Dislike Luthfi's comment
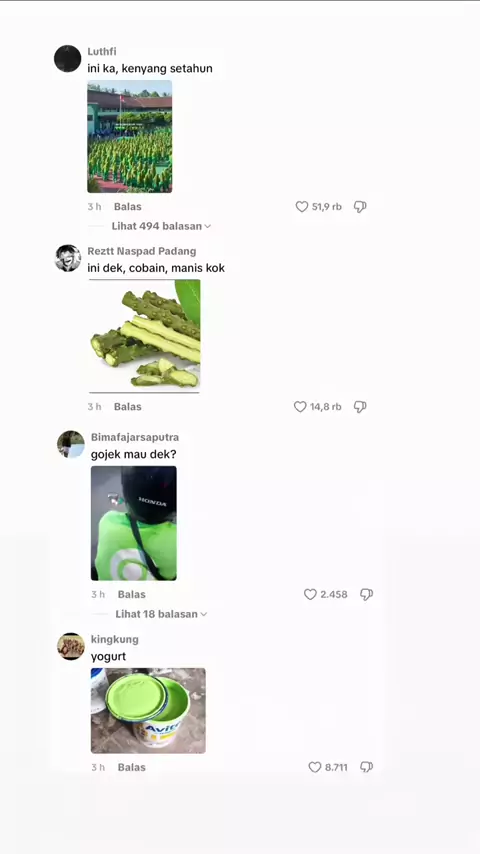Screen dimensions: 480x854 pos(360,206)
